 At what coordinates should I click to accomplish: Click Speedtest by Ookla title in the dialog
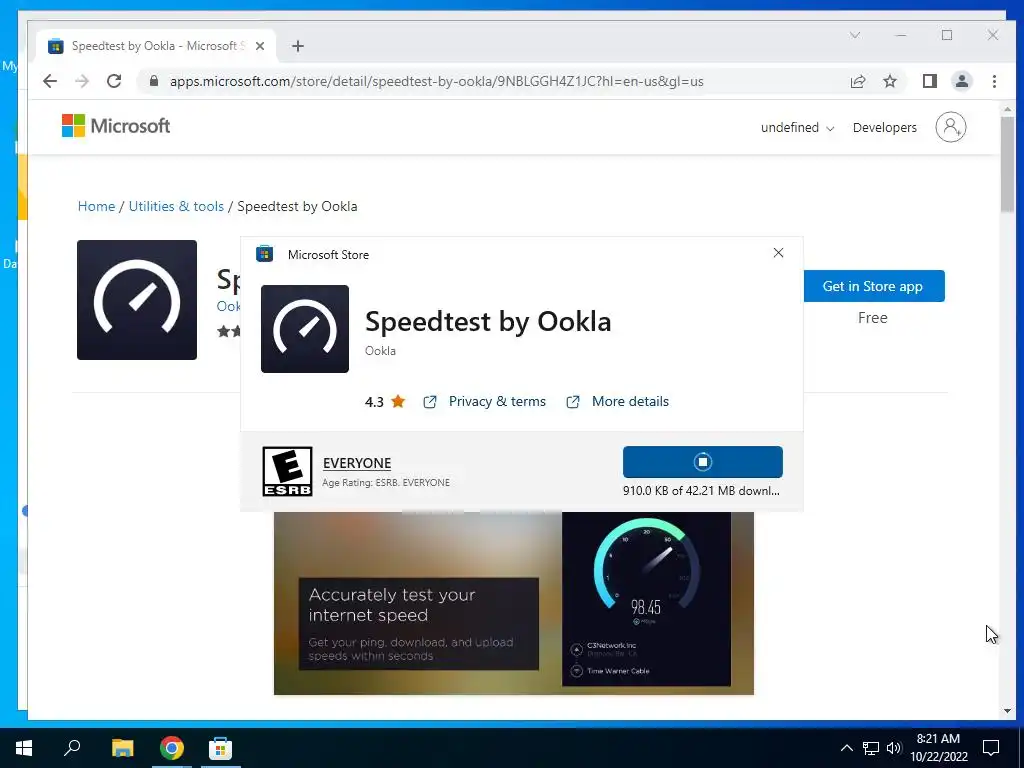coord(488,321)
